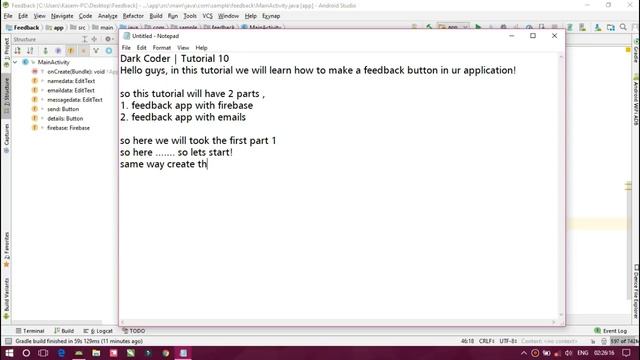Click Search Everywhere magnifier icon
This screenshot has height=360, width=640.
(x=623, y=27)
